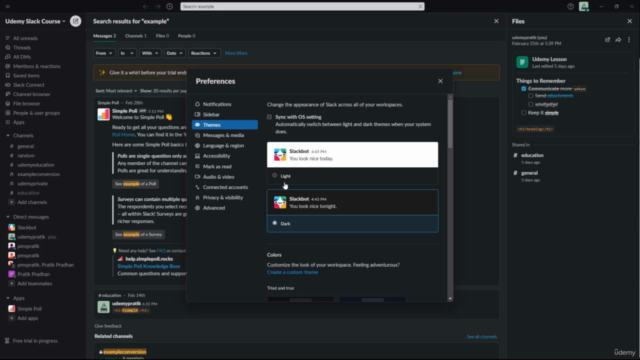The image size is (640, 360).
Task: Click the share file arrow icon
Action: [618, 40]
